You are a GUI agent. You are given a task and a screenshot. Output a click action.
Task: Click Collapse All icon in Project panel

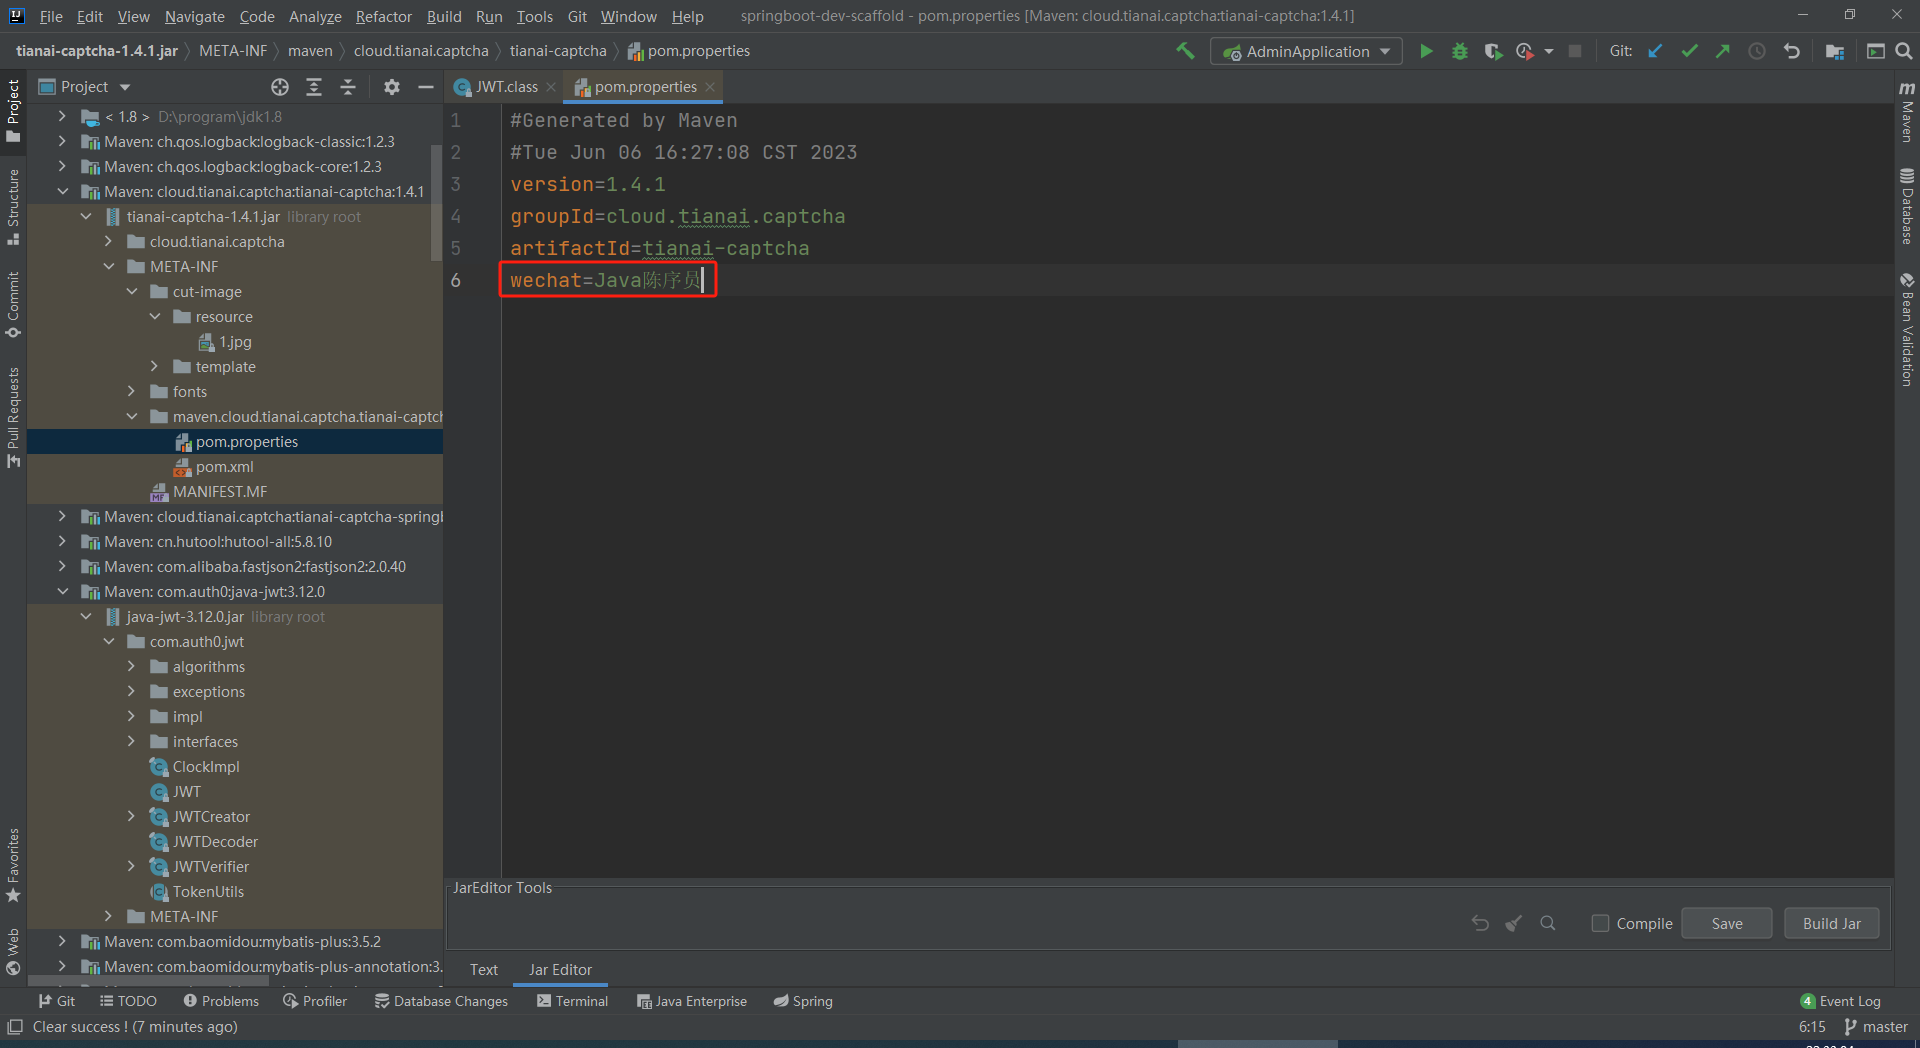tap(348, 87)
